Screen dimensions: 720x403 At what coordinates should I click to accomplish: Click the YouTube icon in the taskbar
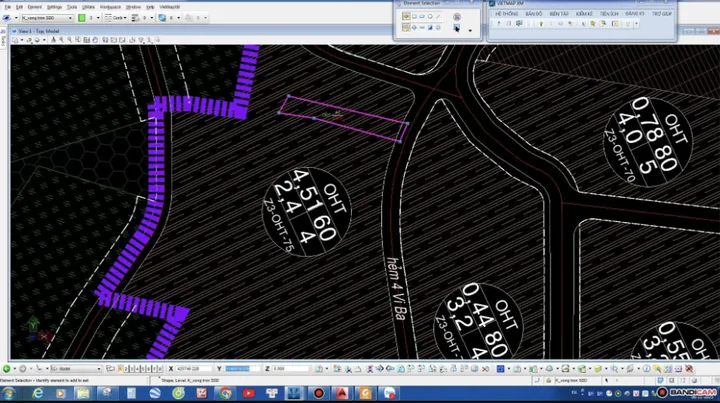[248, 393]
